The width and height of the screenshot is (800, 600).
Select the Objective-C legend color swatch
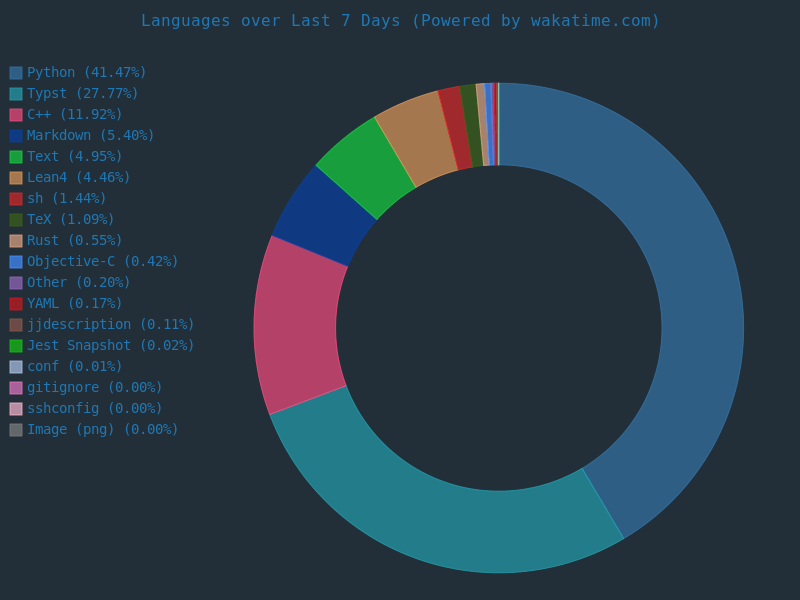point(16,262)
